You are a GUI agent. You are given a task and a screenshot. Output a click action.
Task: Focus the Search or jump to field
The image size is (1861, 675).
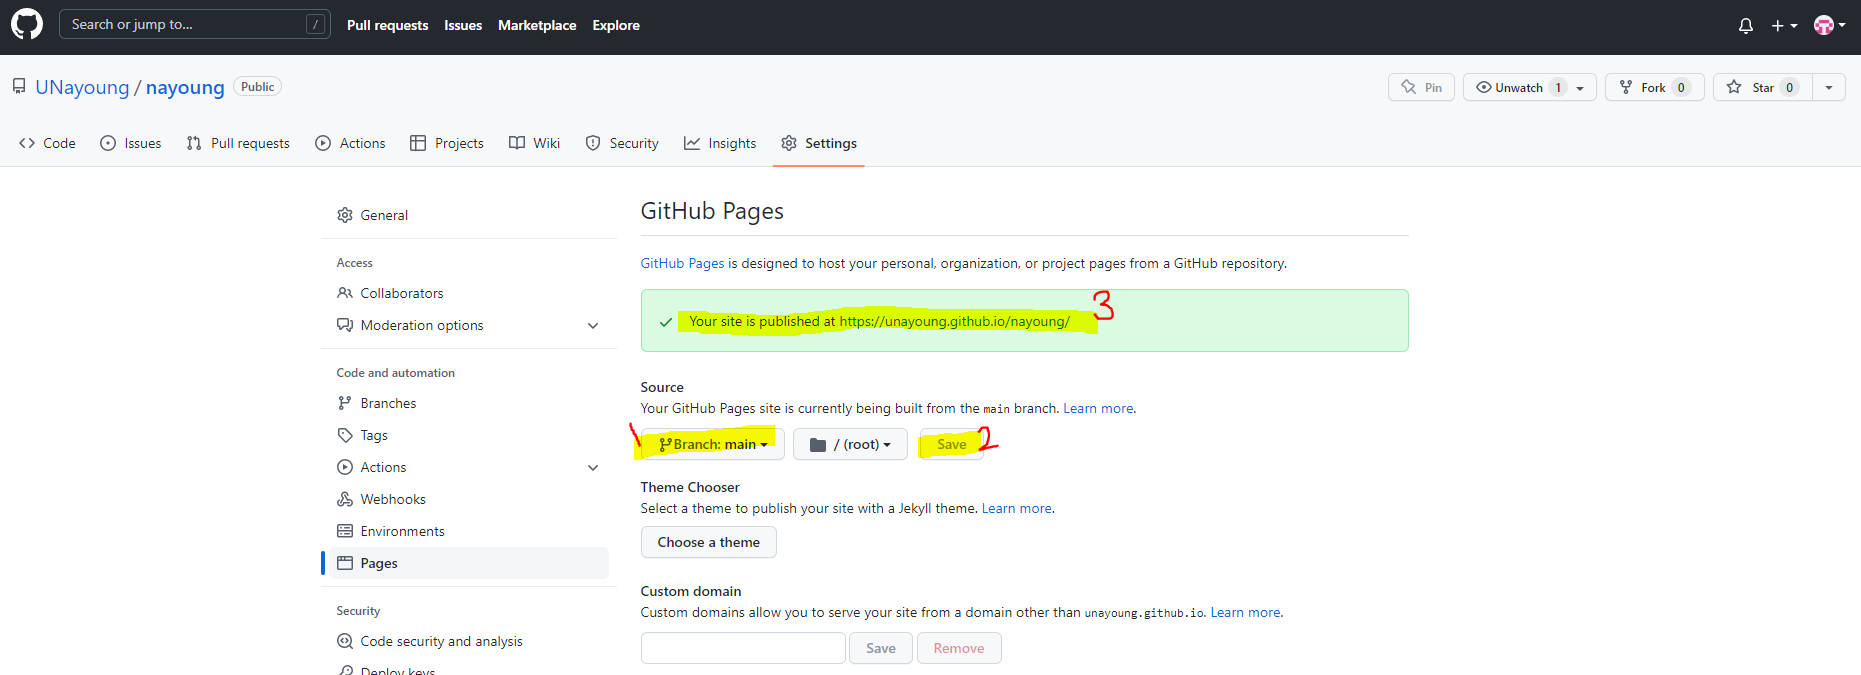tap(195, 24)
